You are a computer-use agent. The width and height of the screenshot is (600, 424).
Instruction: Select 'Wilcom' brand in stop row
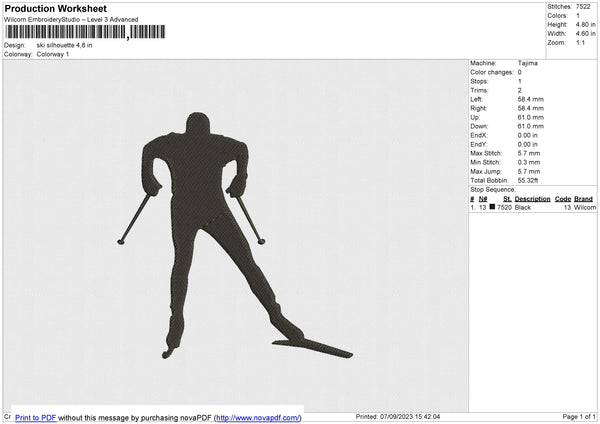coord(585,207)
